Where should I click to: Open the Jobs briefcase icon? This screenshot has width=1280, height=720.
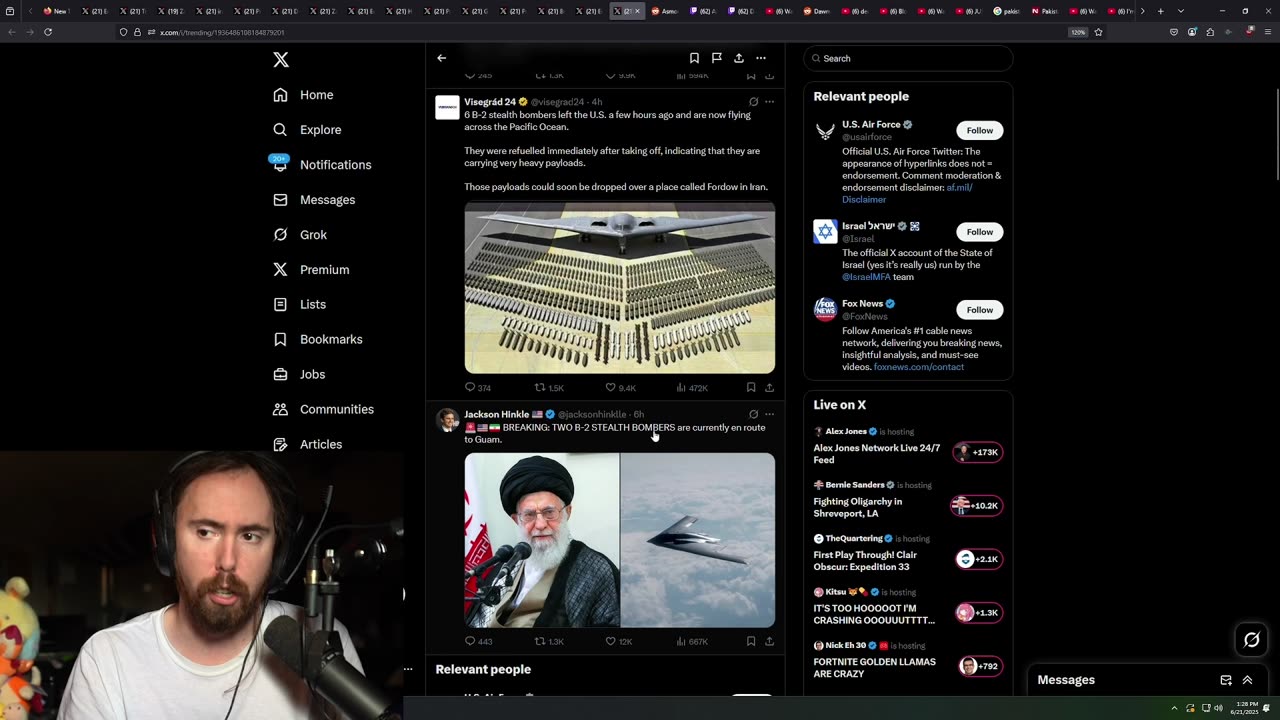coord(280,374)
